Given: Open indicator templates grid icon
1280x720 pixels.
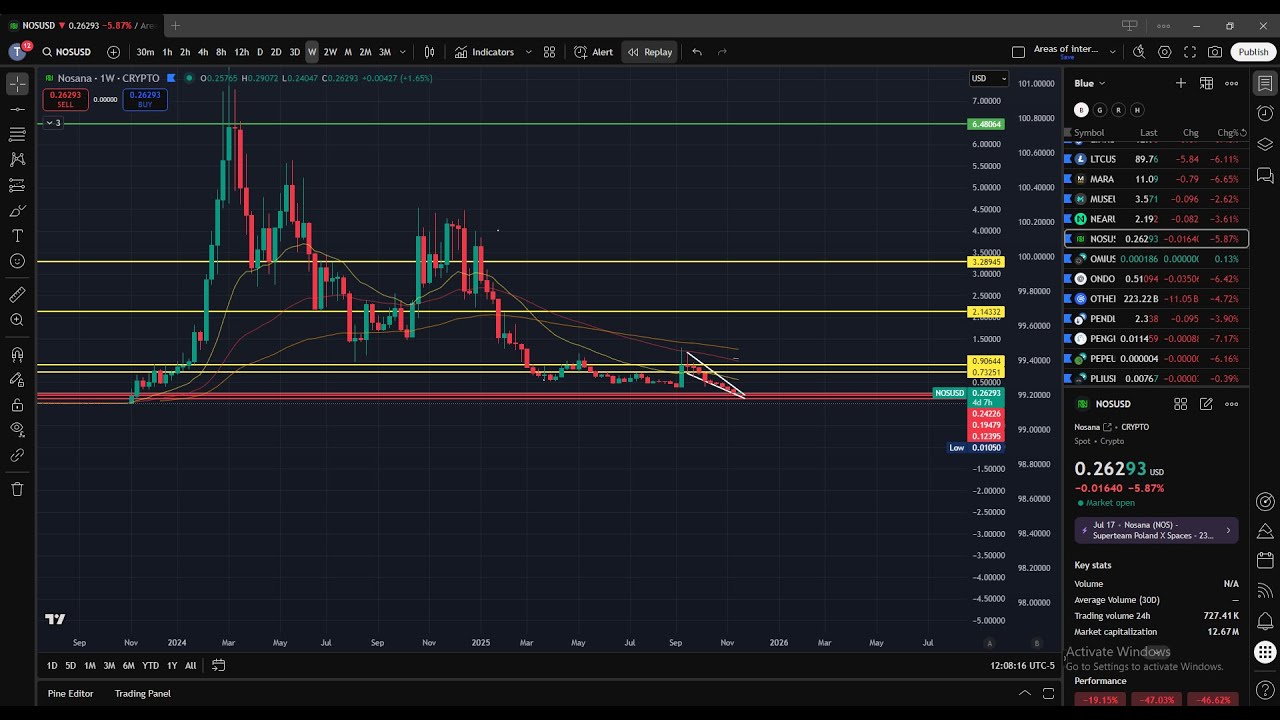Looking at the screenshot, I should 549,52.
